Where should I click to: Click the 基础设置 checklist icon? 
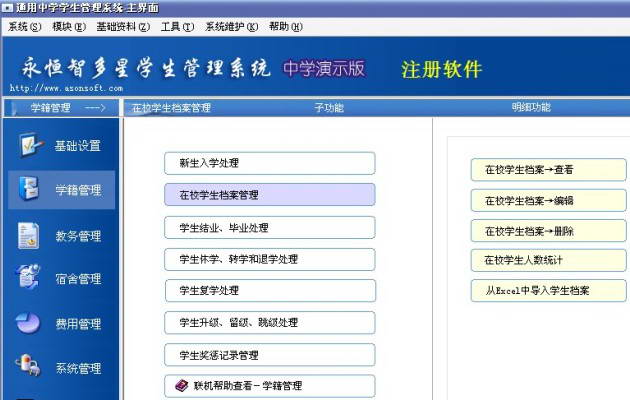[31, 145]
